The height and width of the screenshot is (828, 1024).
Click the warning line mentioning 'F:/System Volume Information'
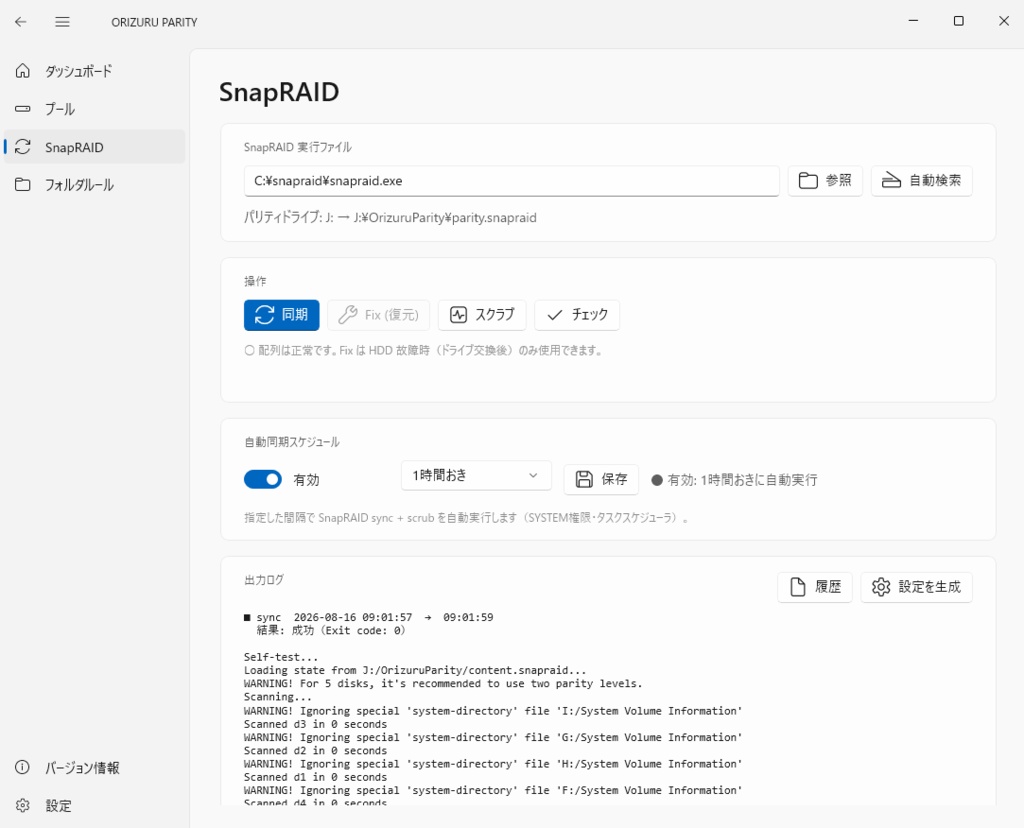[x=493, y=790]
